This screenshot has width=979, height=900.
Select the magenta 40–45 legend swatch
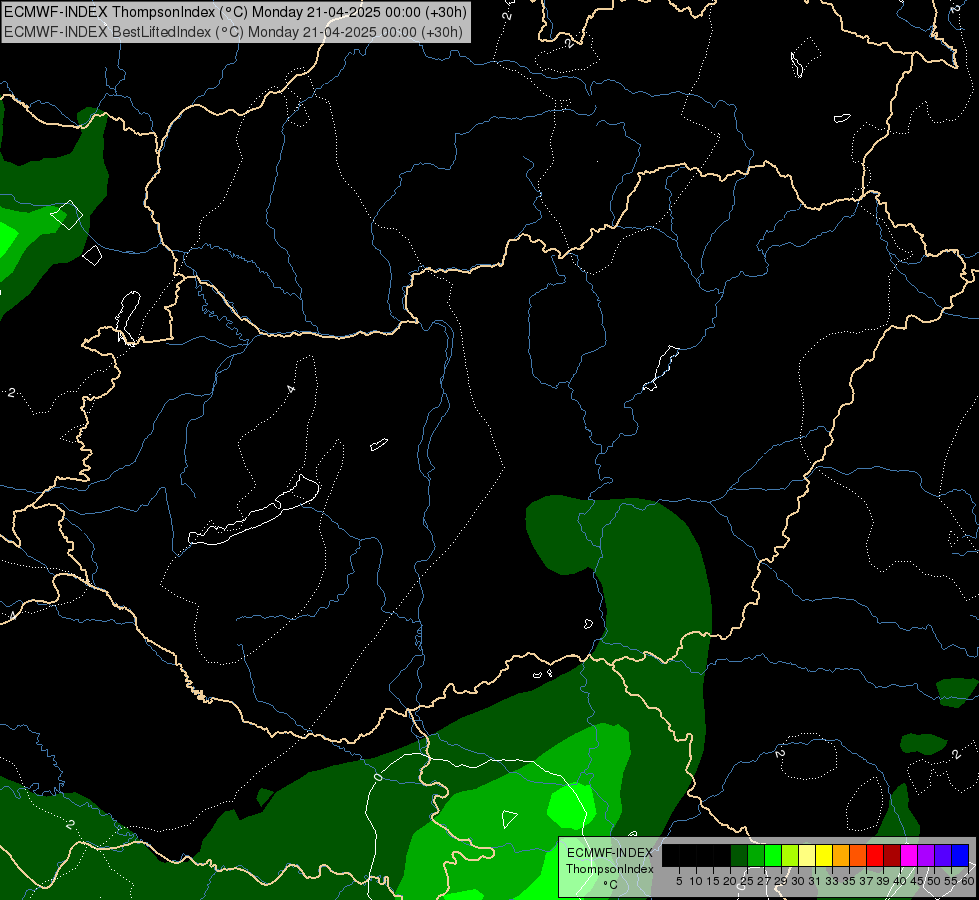(909, 855)
